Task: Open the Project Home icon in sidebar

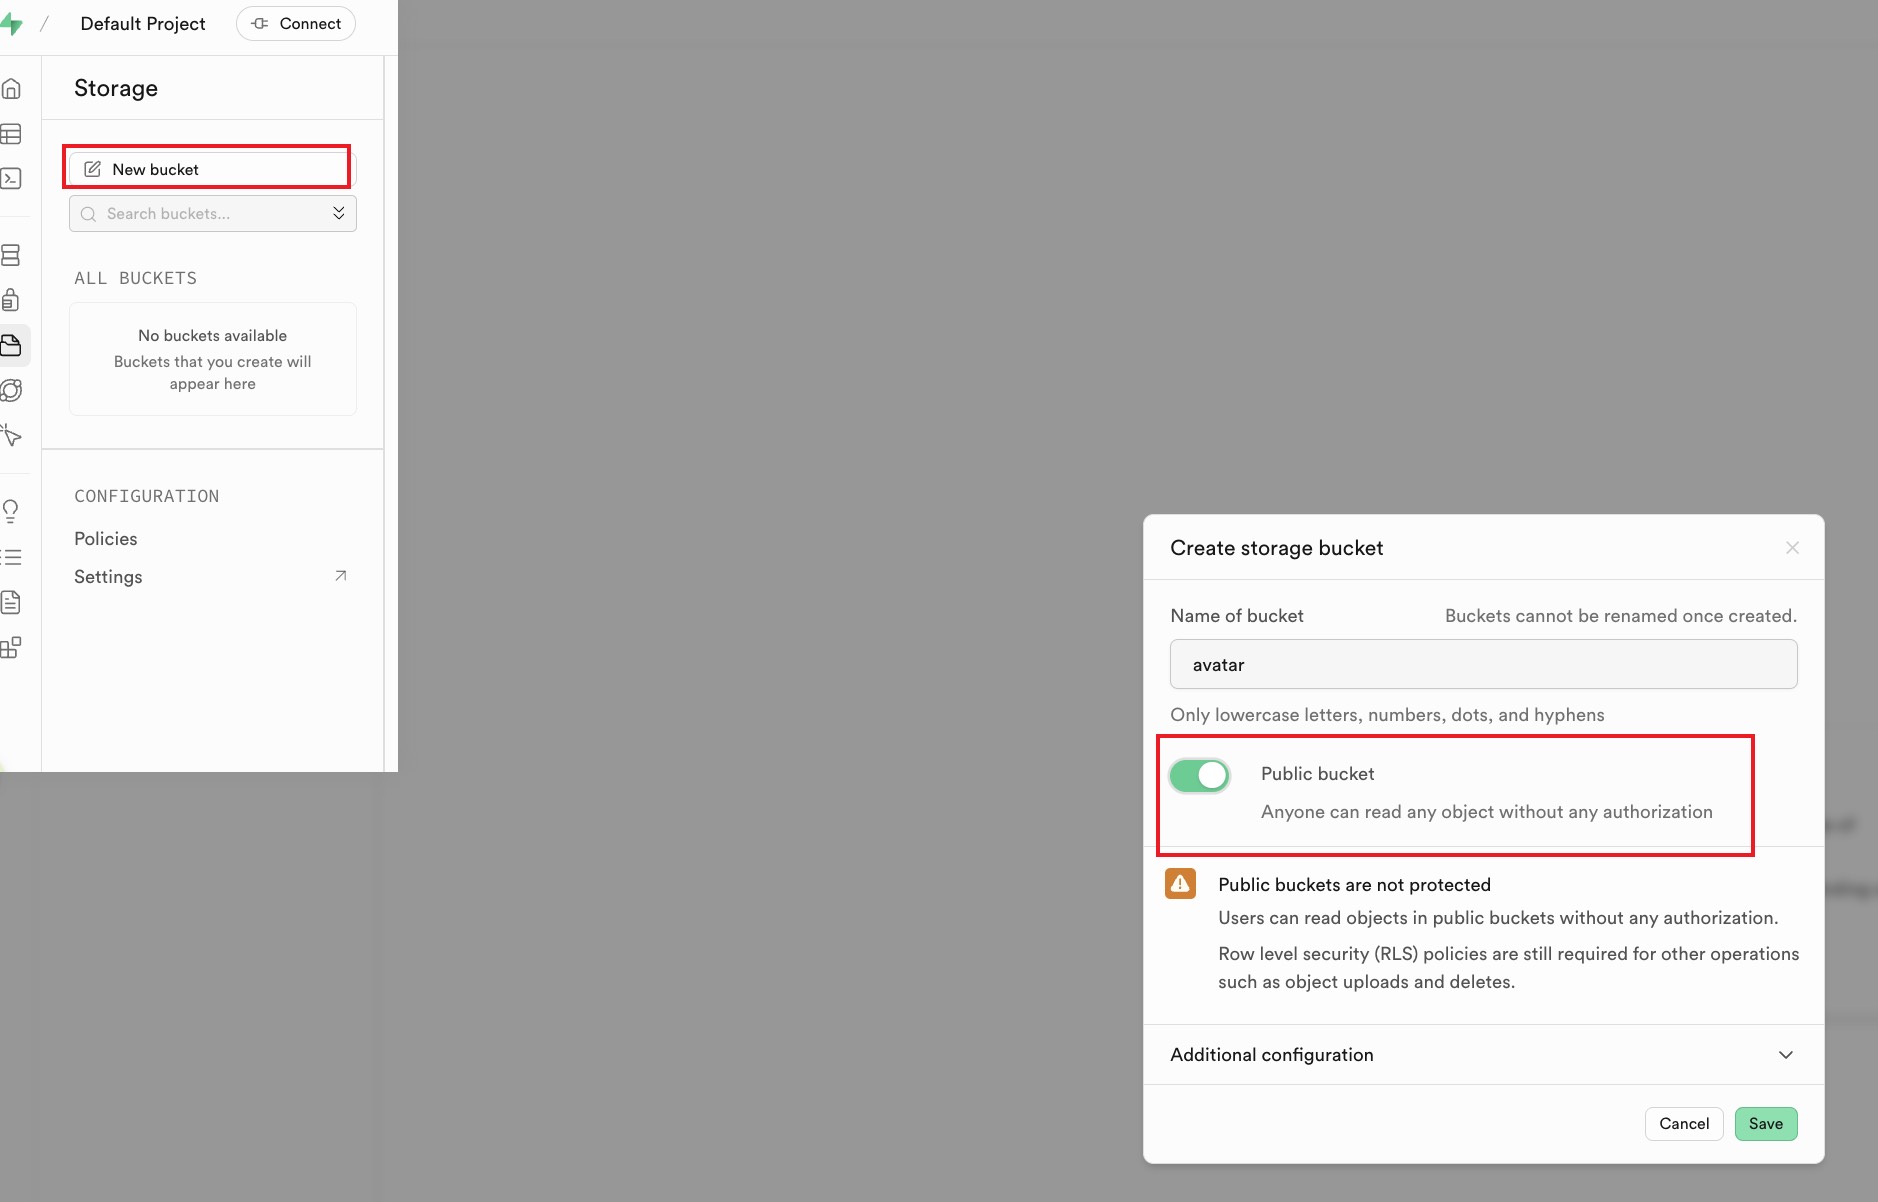Action: pos(11,89)
